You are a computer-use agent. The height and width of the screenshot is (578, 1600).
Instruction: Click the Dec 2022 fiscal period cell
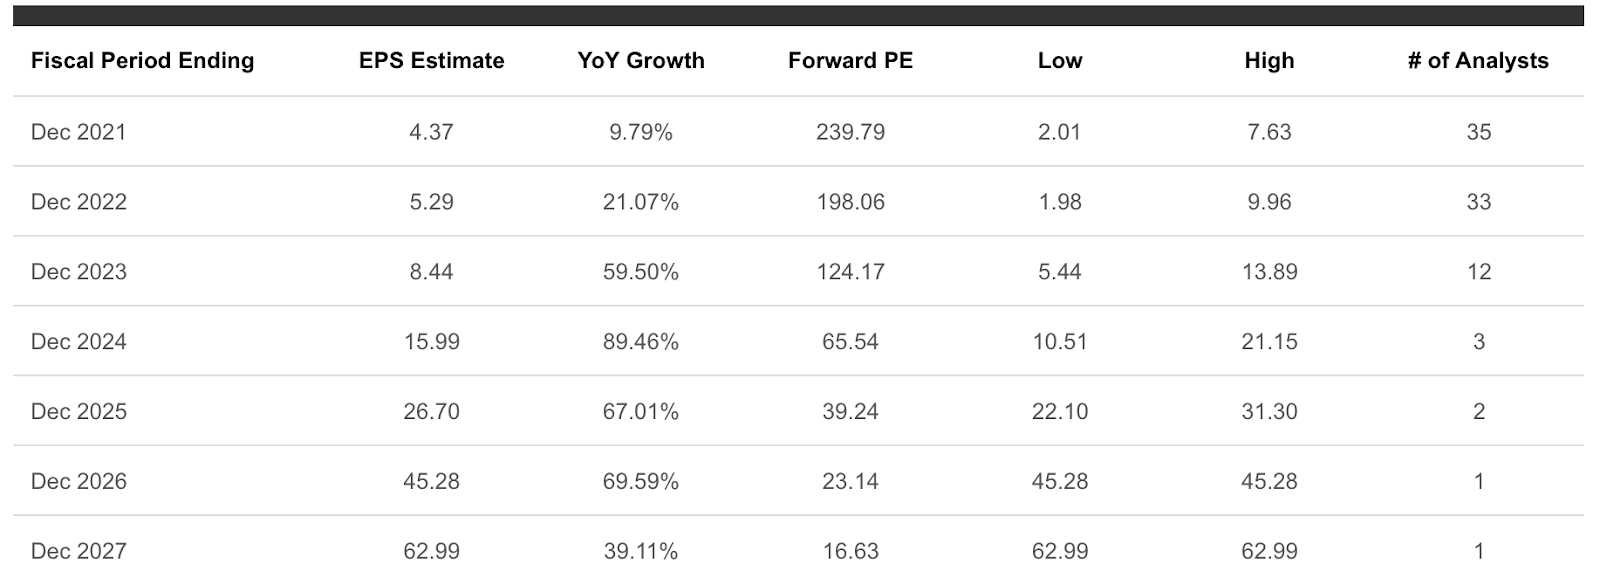(79, 202)
